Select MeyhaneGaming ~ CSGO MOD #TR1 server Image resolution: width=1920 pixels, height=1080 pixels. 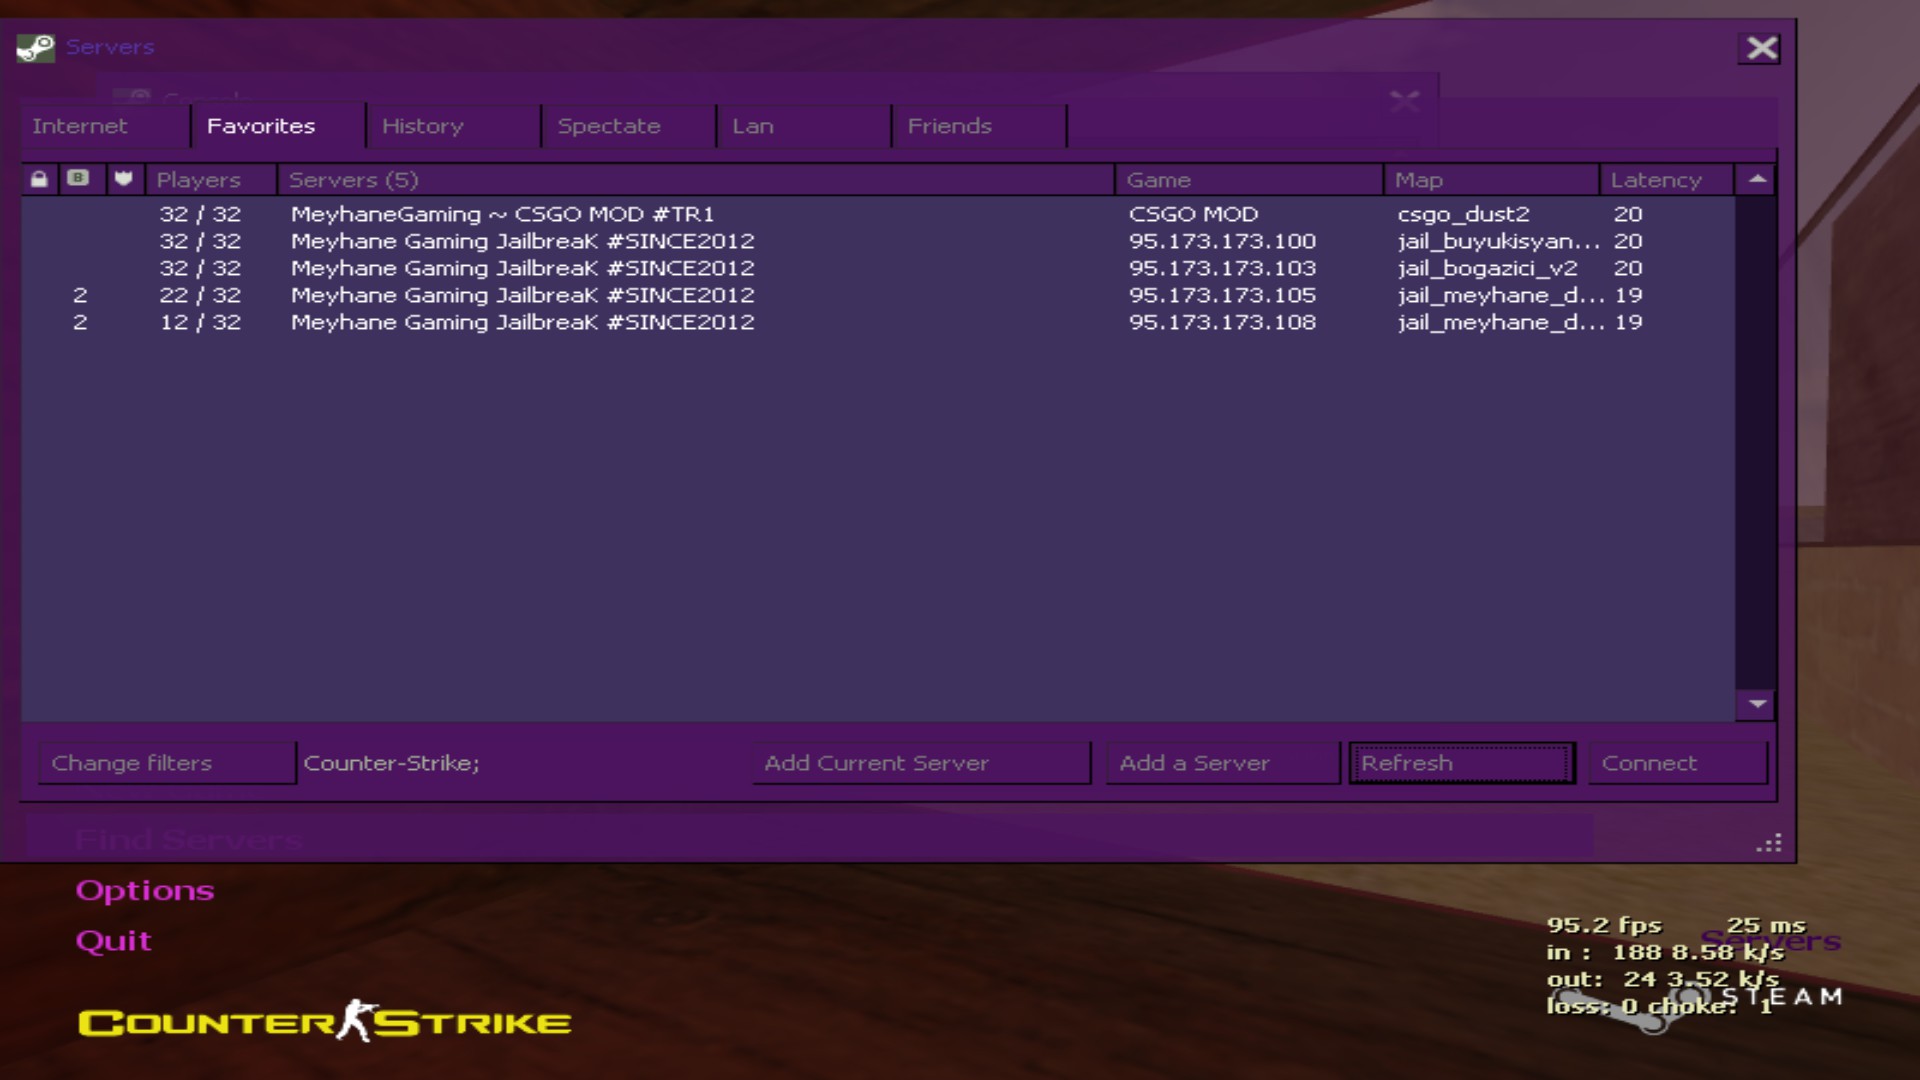pyautogui.click(x=878, y=214)
